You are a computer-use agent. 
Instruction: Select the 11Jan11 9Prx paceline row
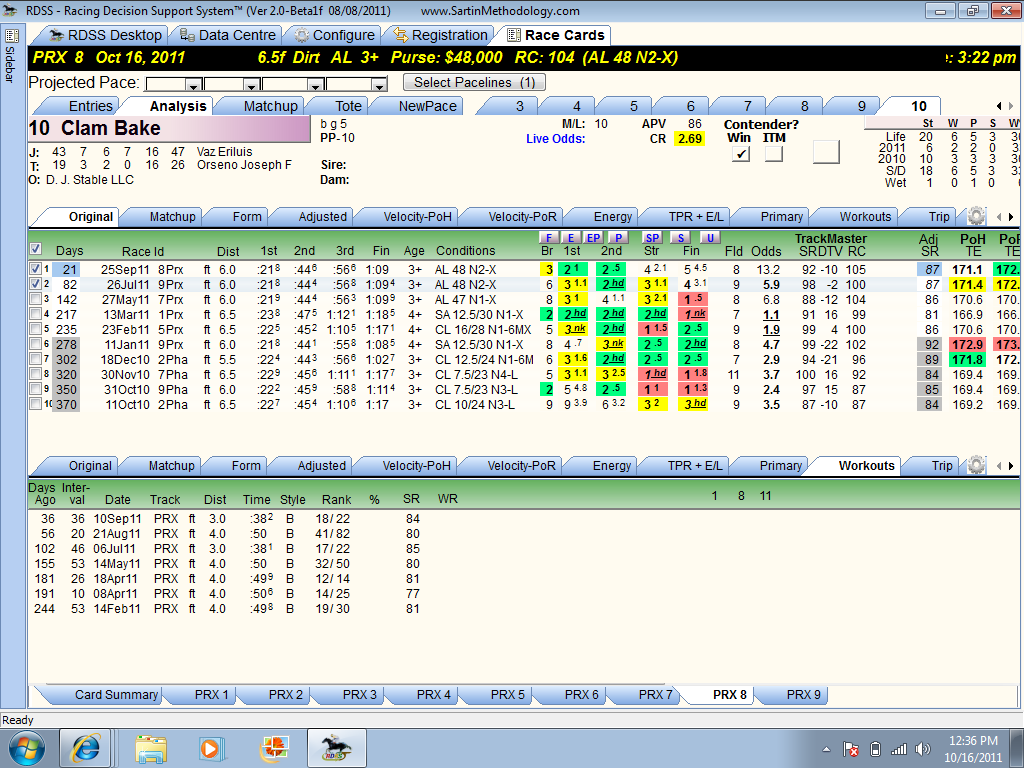click(522, 345)
